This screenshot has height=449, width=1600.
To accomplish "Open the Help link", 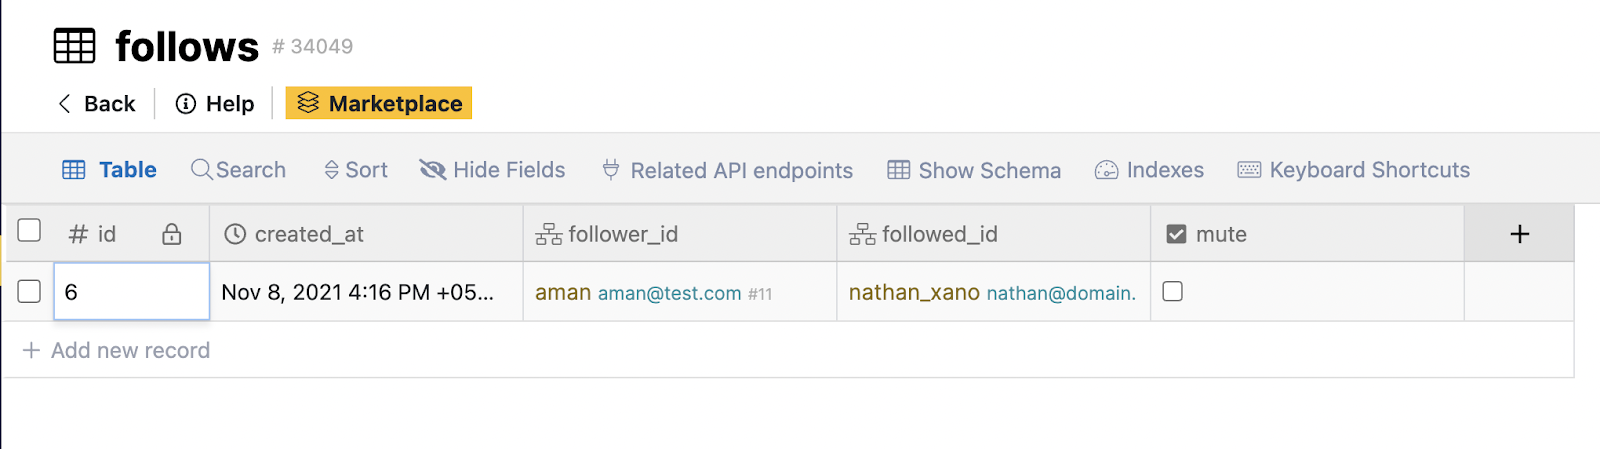I will (x=215, y=104).
